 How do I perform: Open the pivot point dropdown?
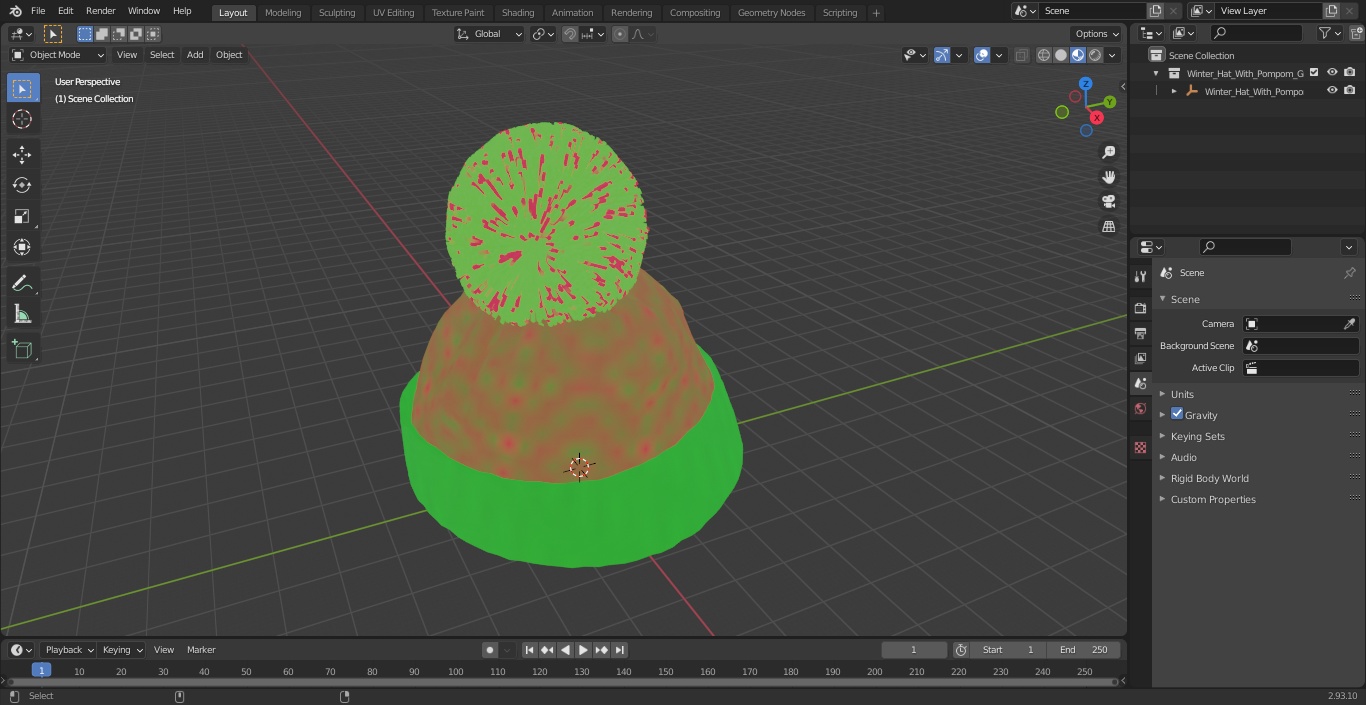coord(543,34)
